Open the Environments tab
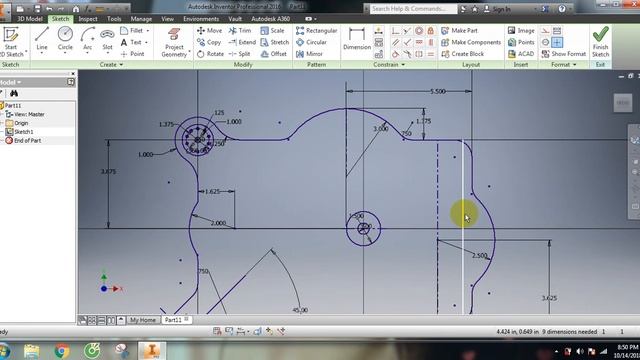 point(201,19)
